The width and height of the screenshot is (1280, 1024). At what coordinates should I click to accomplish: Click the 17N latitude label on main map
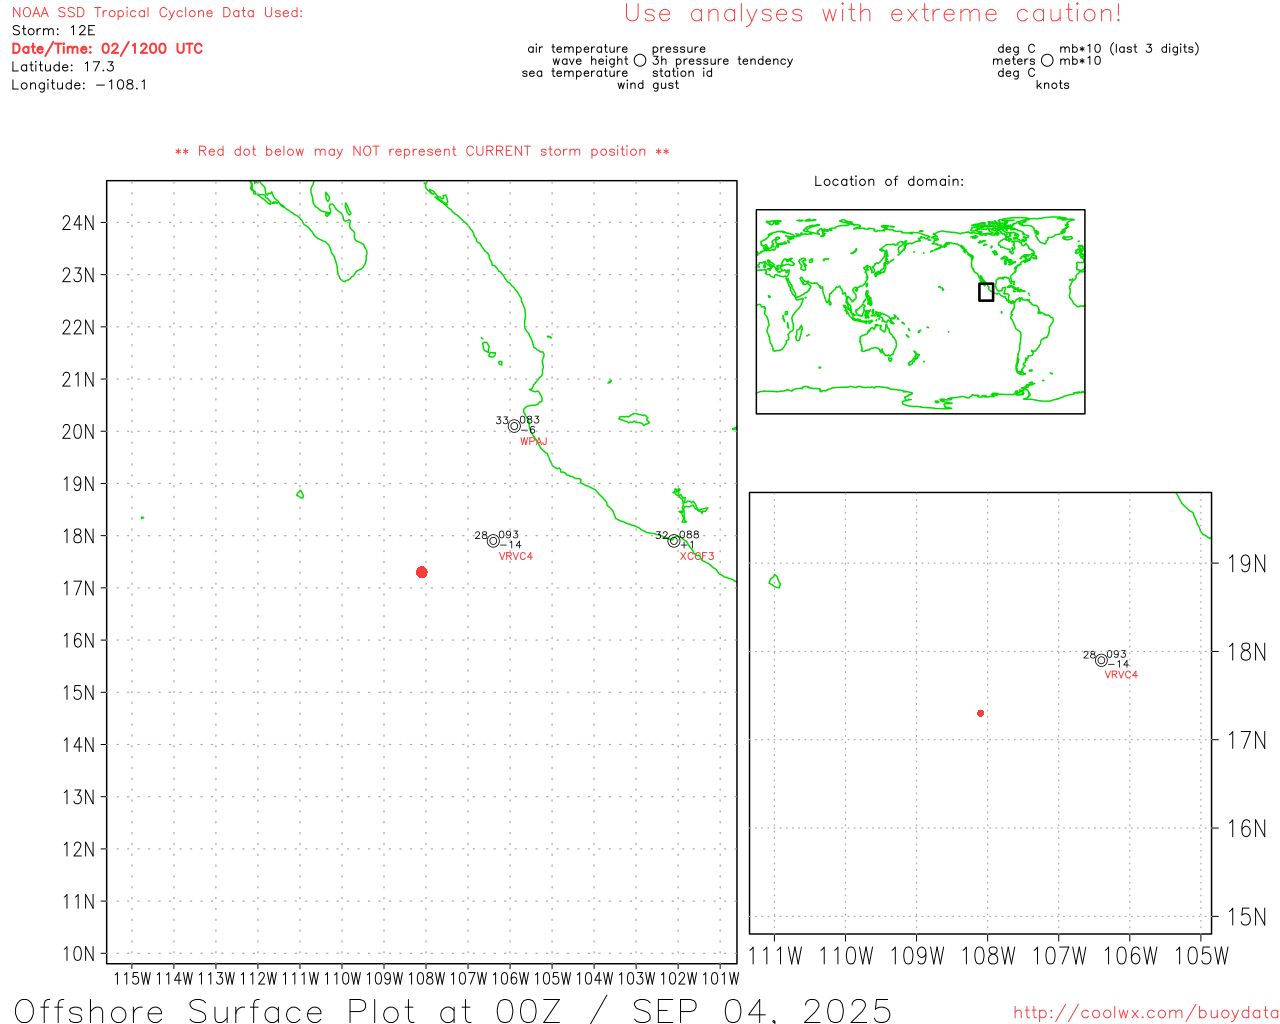pos(78,588)
